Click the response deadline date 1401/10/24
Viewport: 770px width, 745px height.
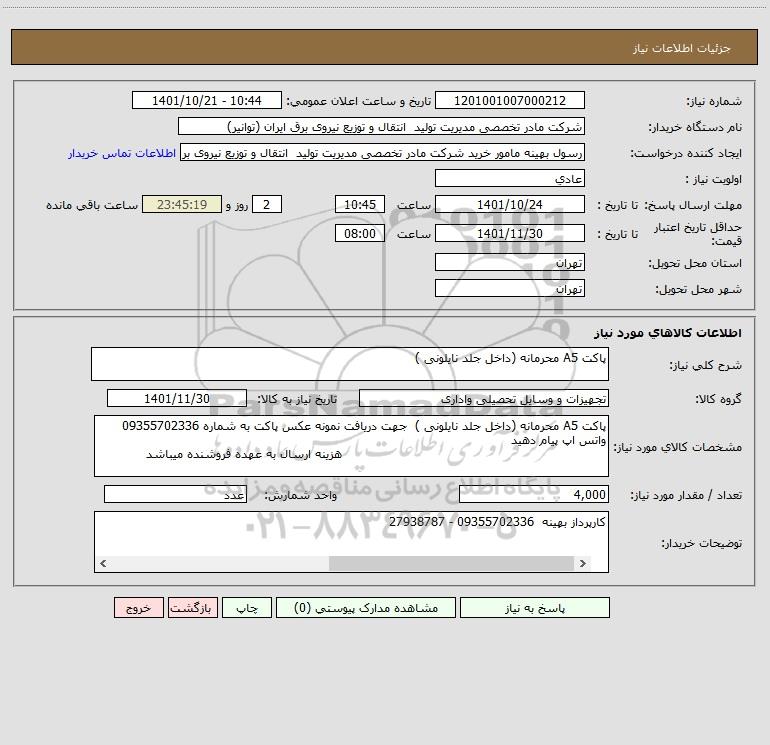pyautogui.click(x=510, y=204)
